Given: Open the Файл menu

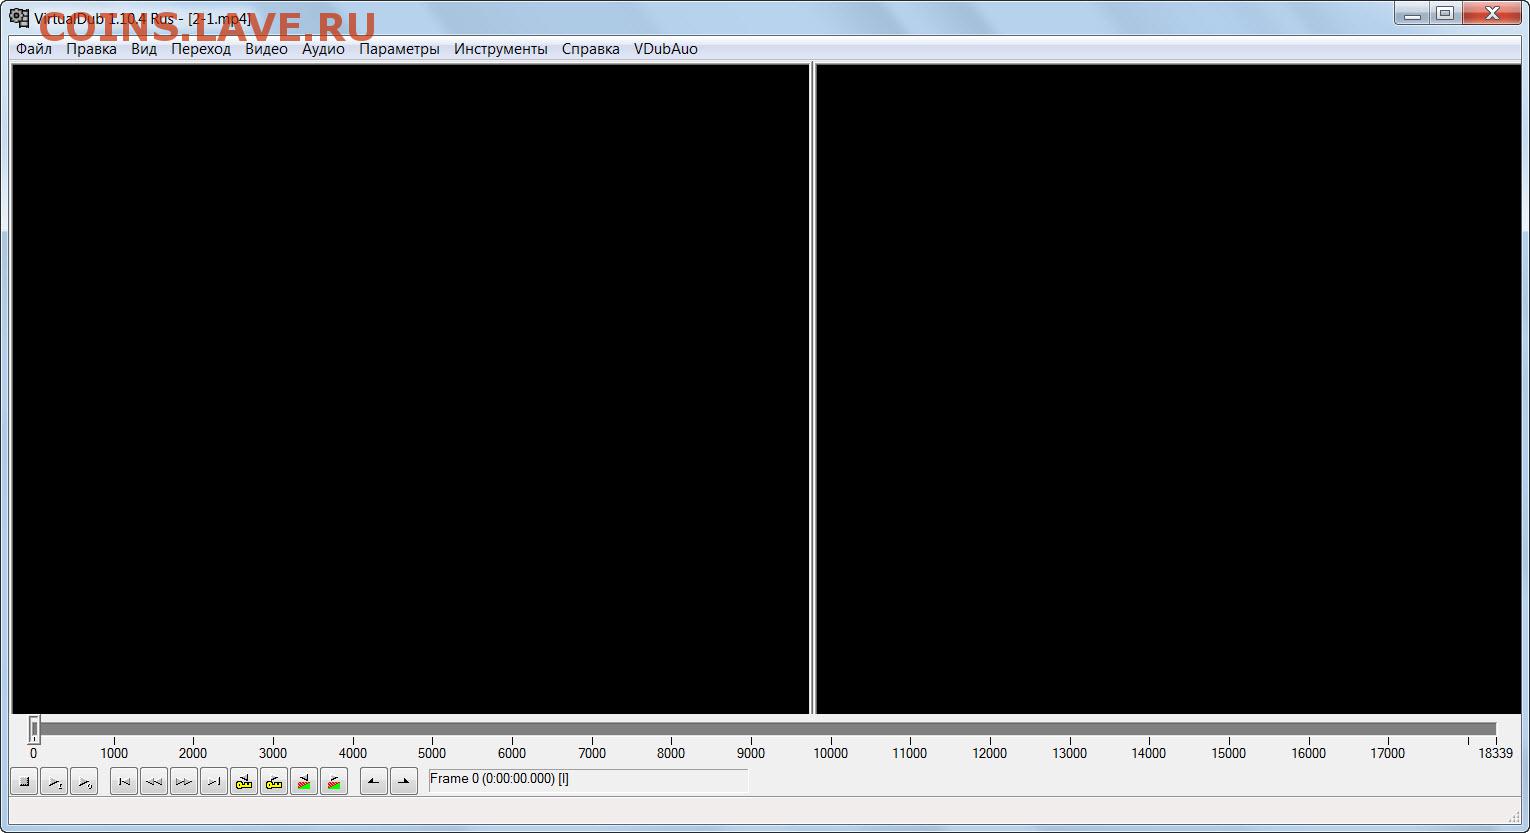Looking at the screenshot, I should pyautogui.click(x=34, y=49).
